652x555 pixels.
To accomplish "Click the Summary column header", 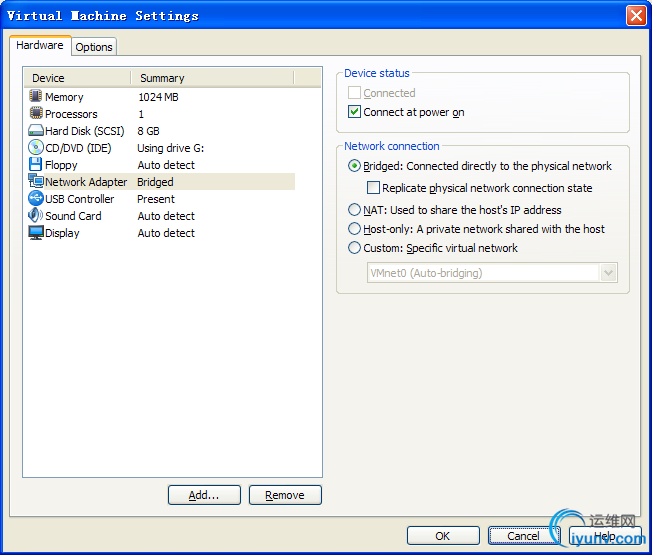I will (x=212, y=78).
